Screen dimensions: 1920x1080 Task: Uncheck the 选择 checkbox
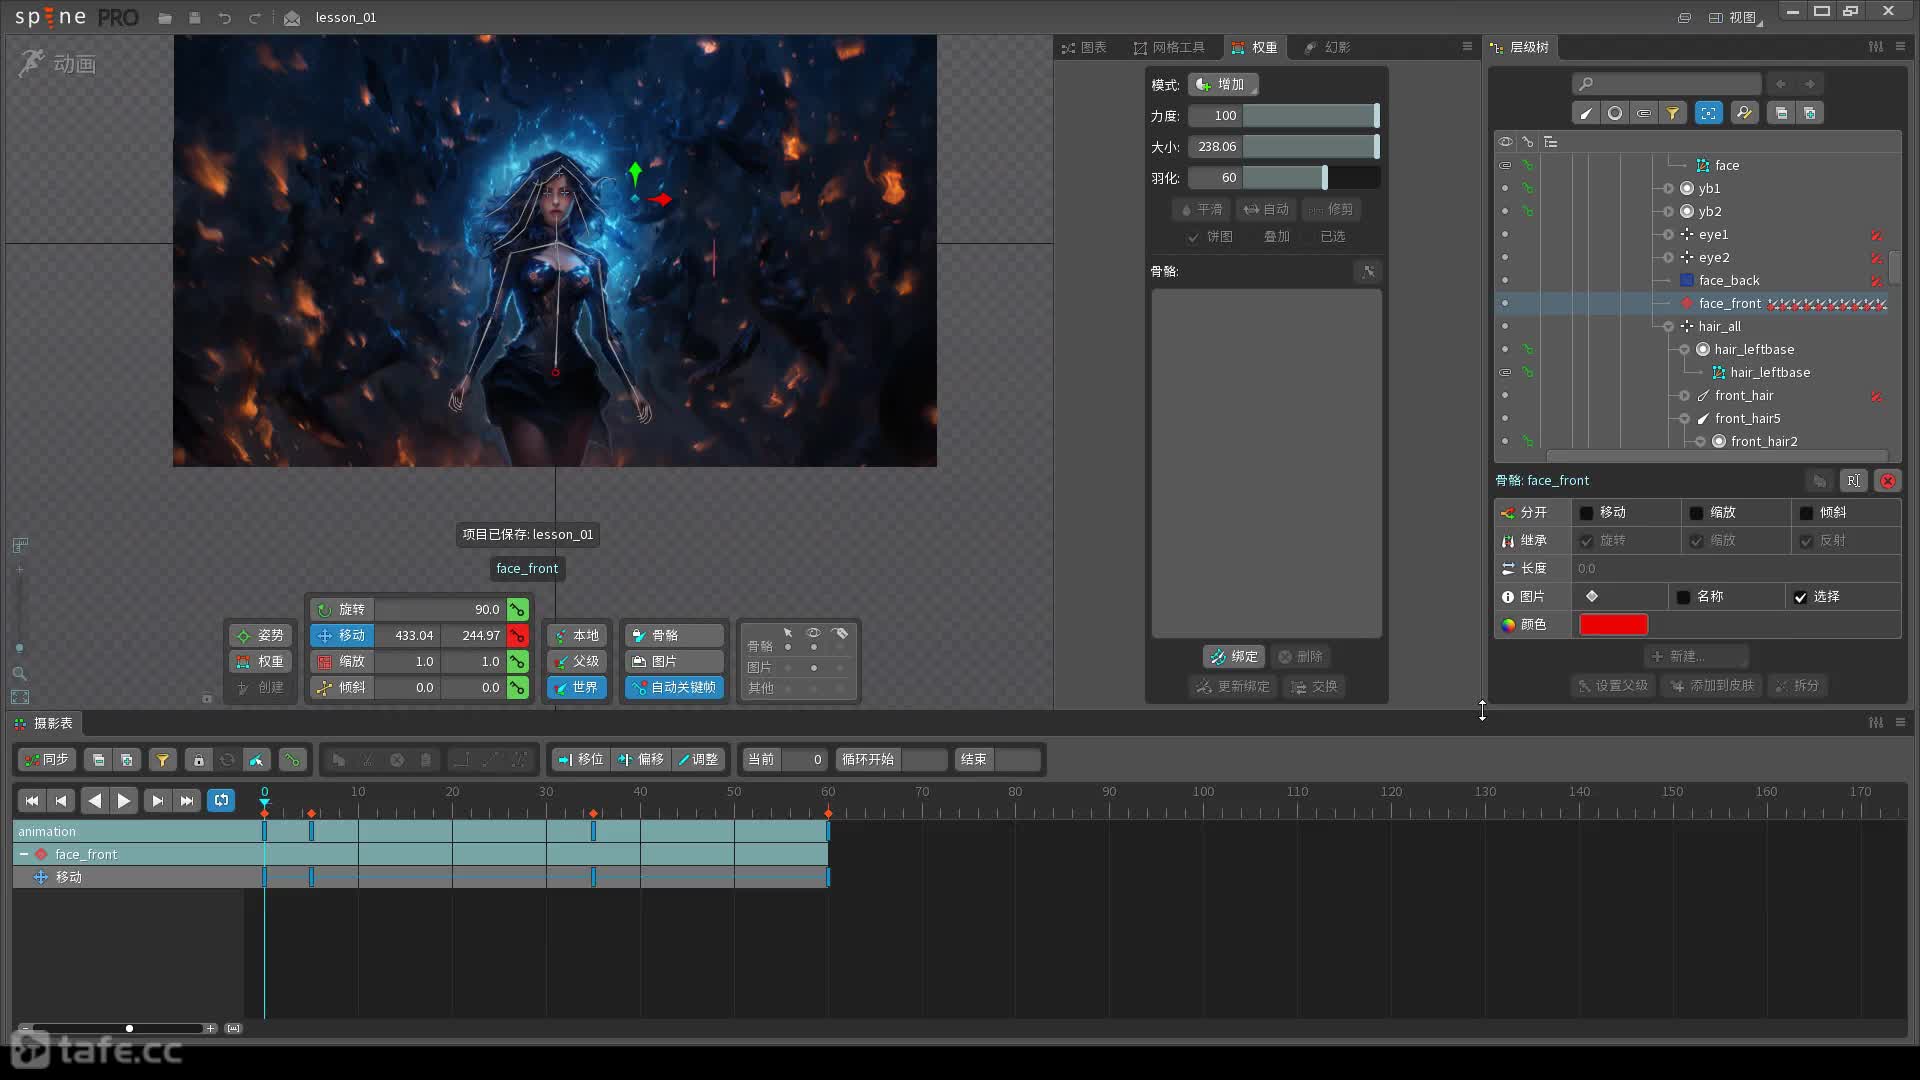1800,597
